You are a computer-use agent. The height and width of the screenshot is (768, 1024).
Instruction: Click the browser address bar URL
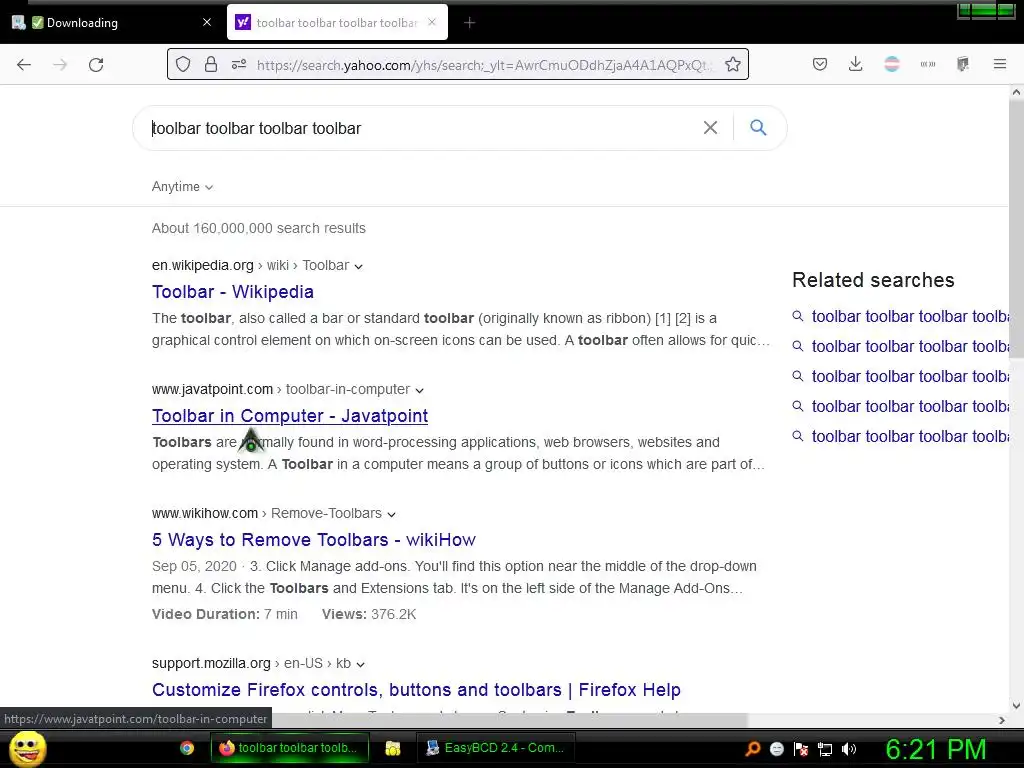483,65
